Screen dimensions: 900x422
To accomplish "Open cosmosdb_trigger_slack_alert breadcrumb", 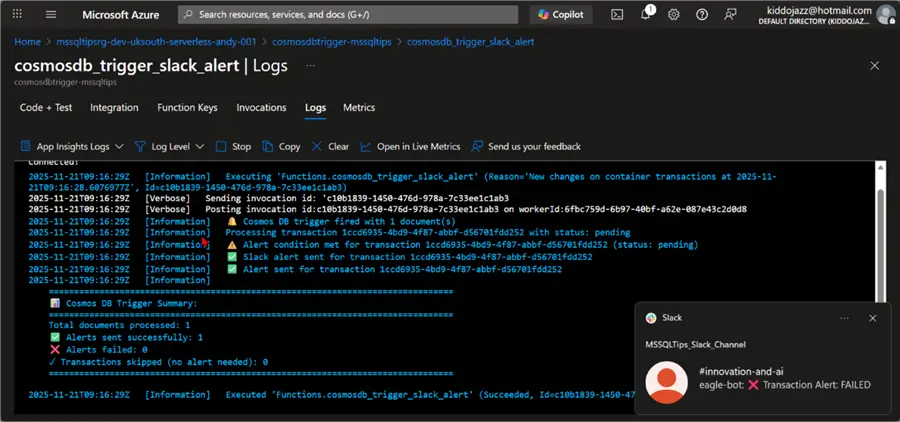I will point(471,42).
